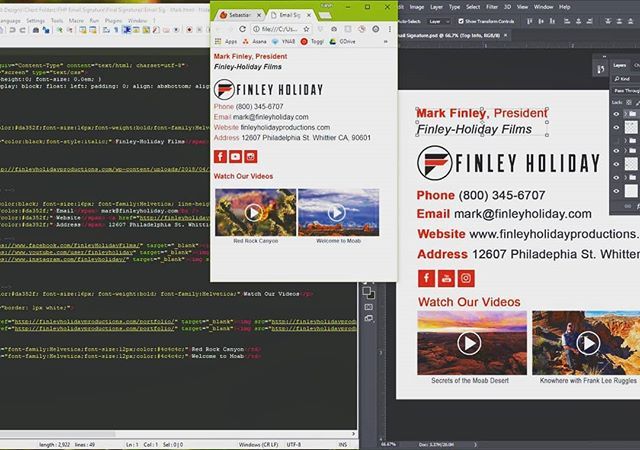Toggle Lock Transparent Pixels in Layers panel
This screenshot has height=450, width=640.
pos(629,102)
